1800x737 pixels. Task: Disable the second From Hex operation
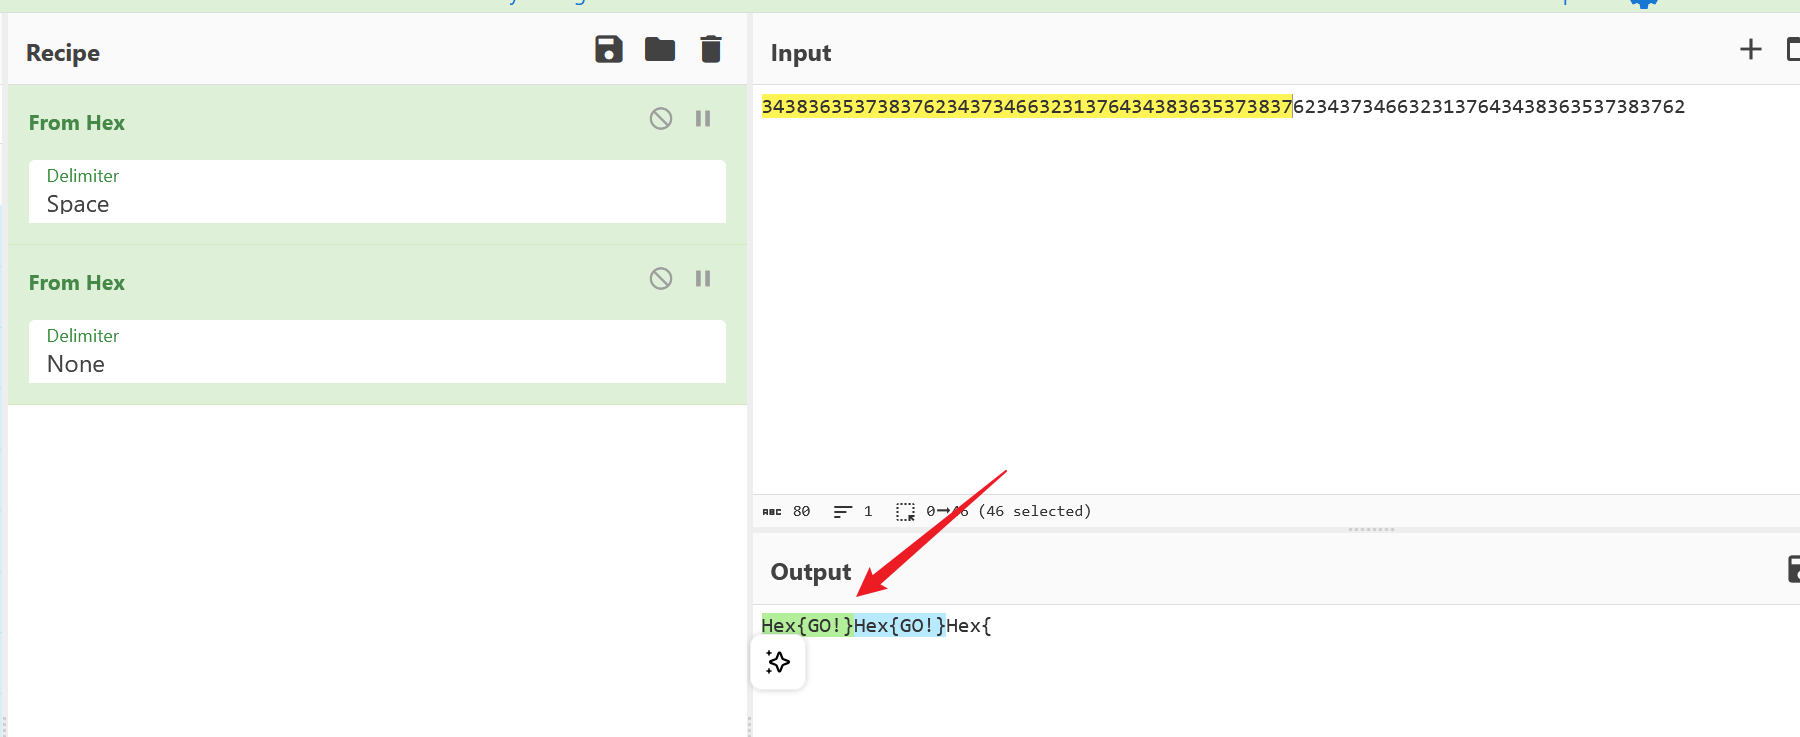pyautogui.click(x=661, y=279)
